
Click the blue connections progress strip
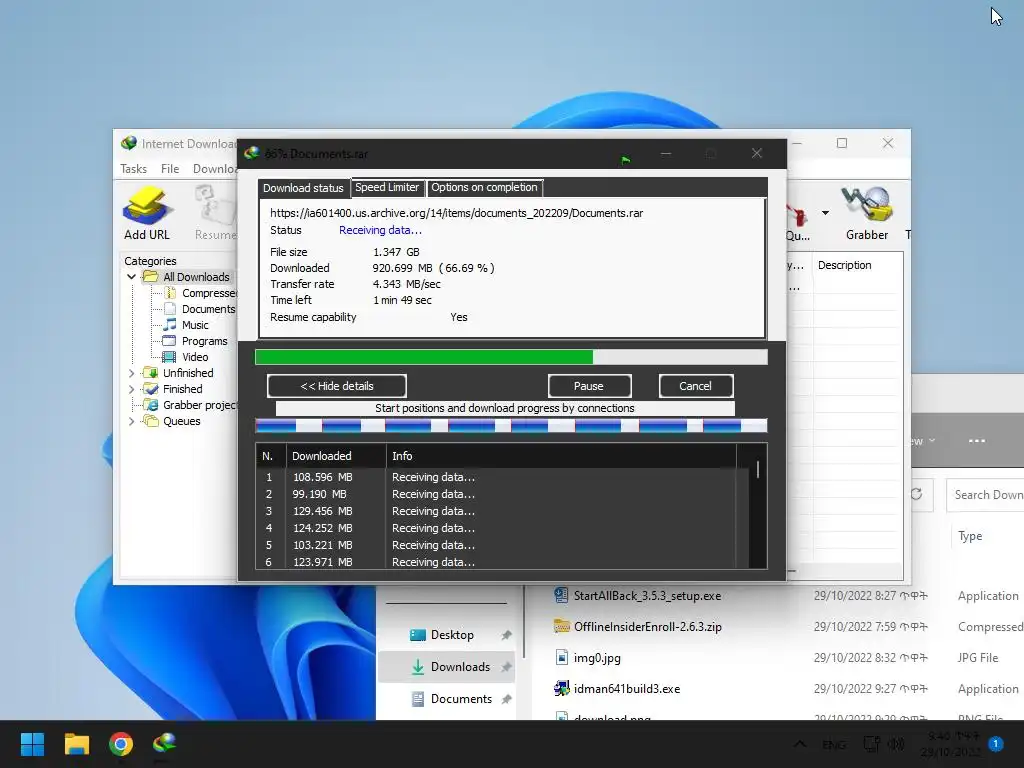pyautogui.click(x=511, y=426)
